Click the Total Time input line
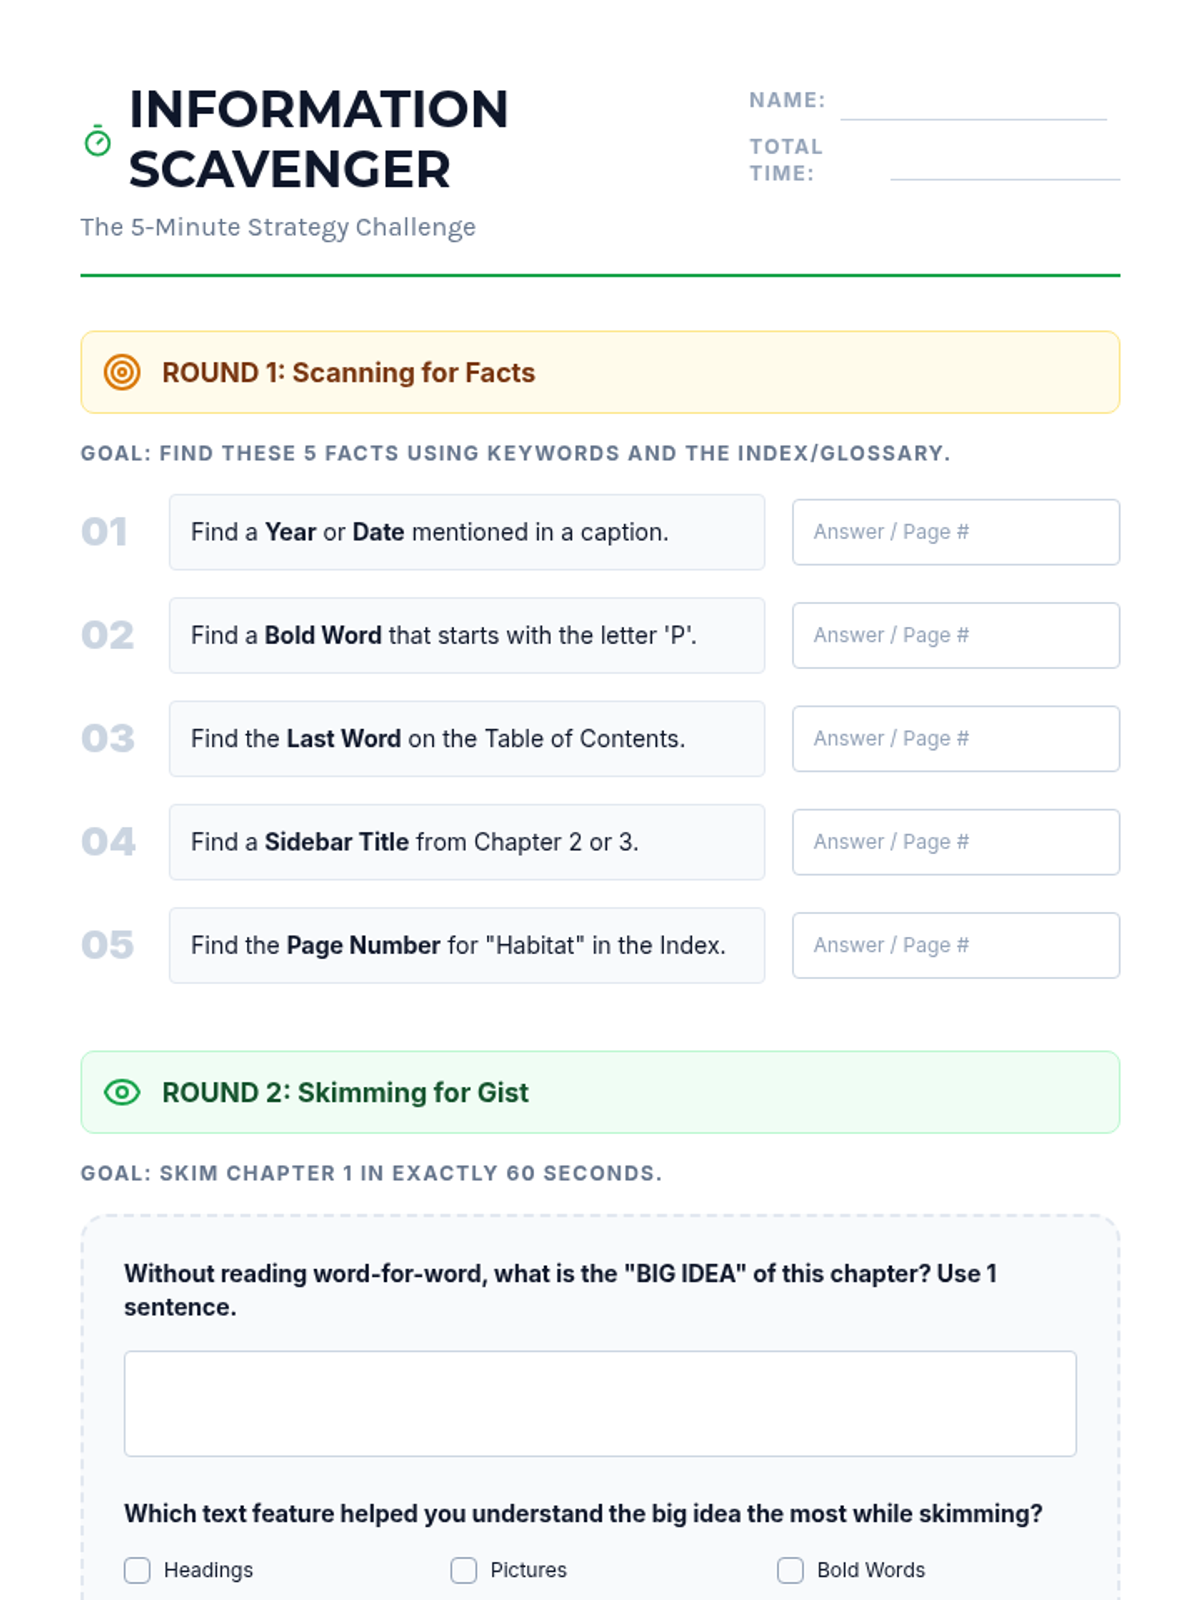Image resolution: width=1200 pixels, height=1600 pixels. pyautogui.click(x=1005, y=165)
